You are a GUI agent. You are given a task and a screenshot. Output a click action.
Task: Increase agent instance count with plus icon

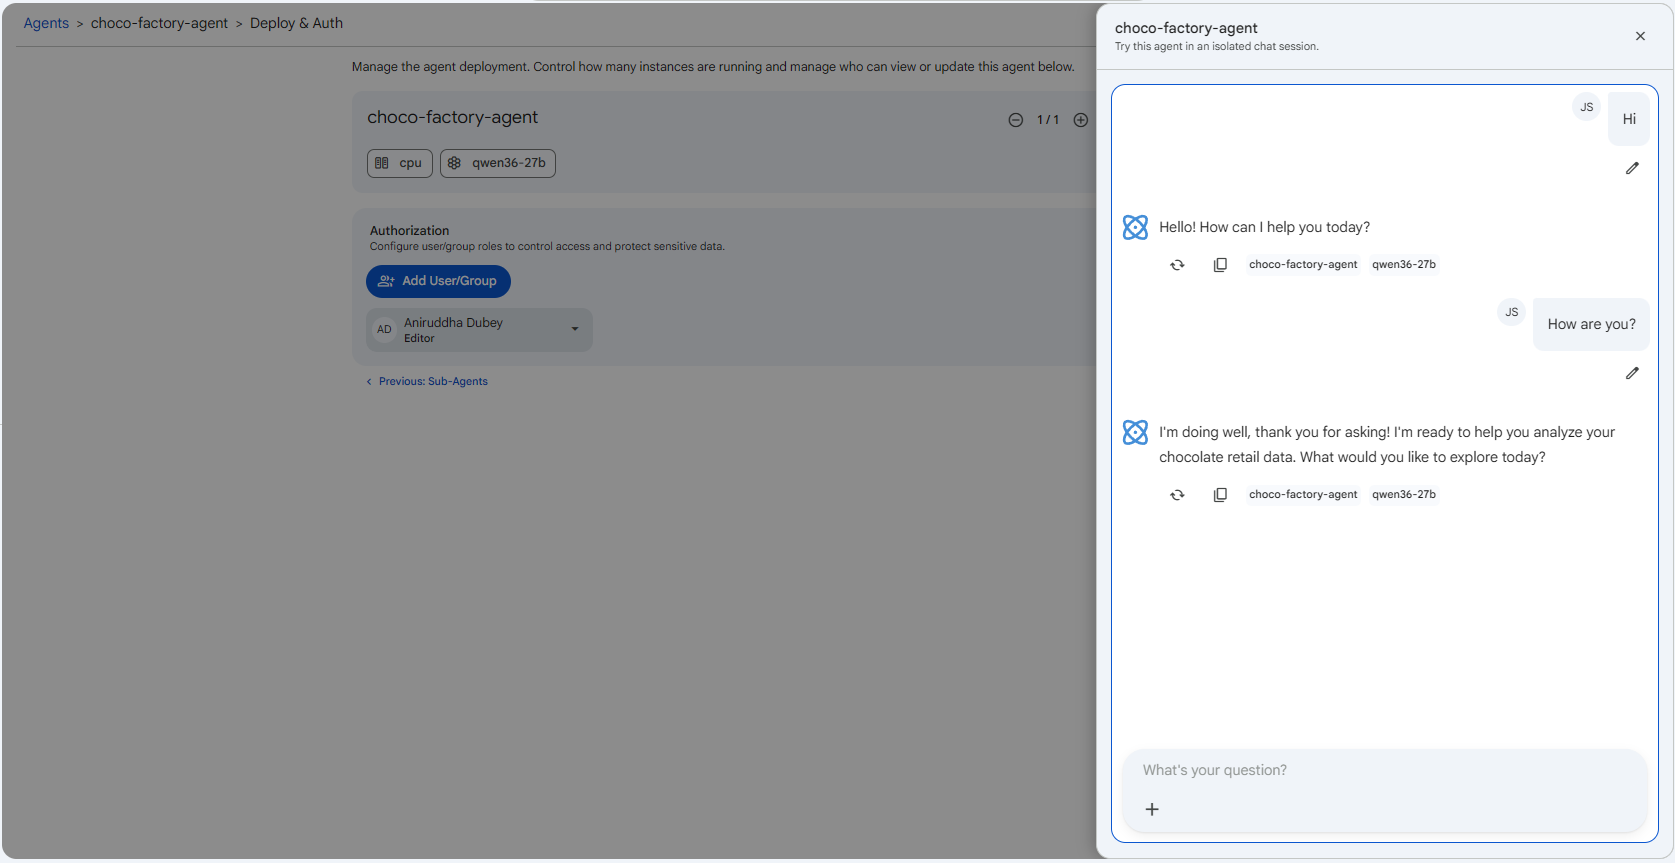tap(1081, 120)
